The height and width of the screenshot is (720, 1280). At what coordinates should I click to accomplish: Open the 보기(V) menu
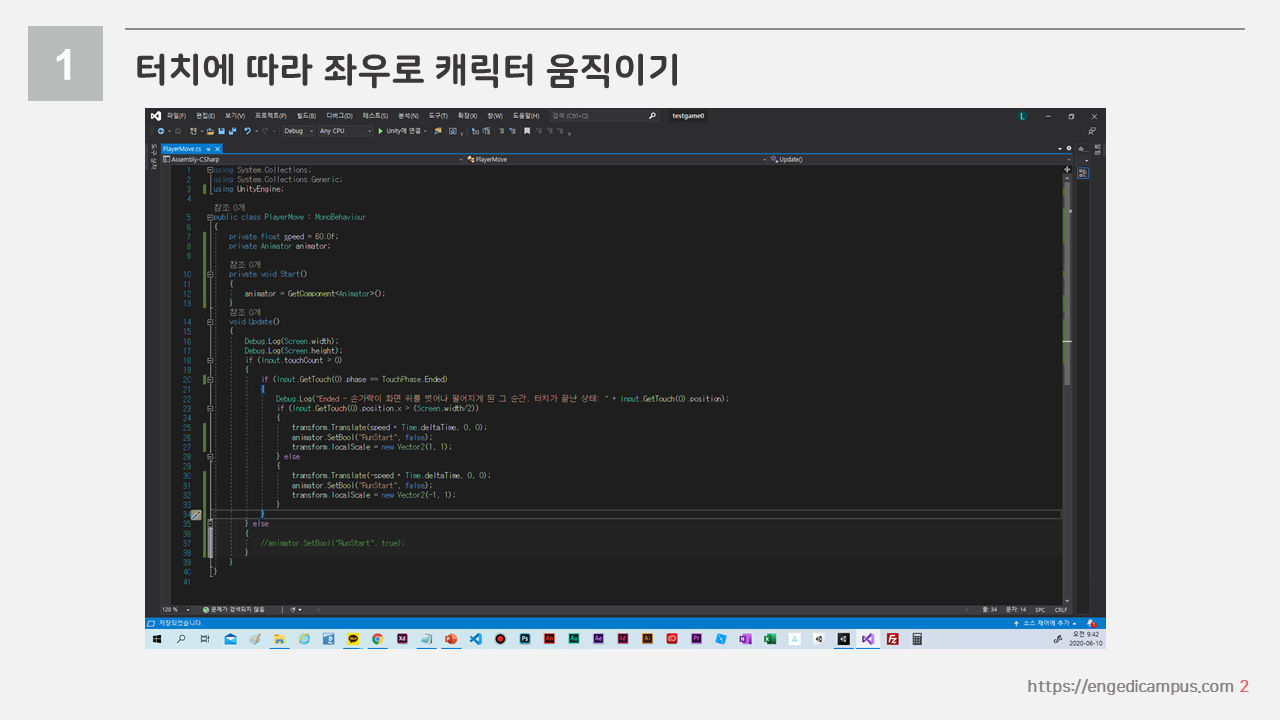235,116
